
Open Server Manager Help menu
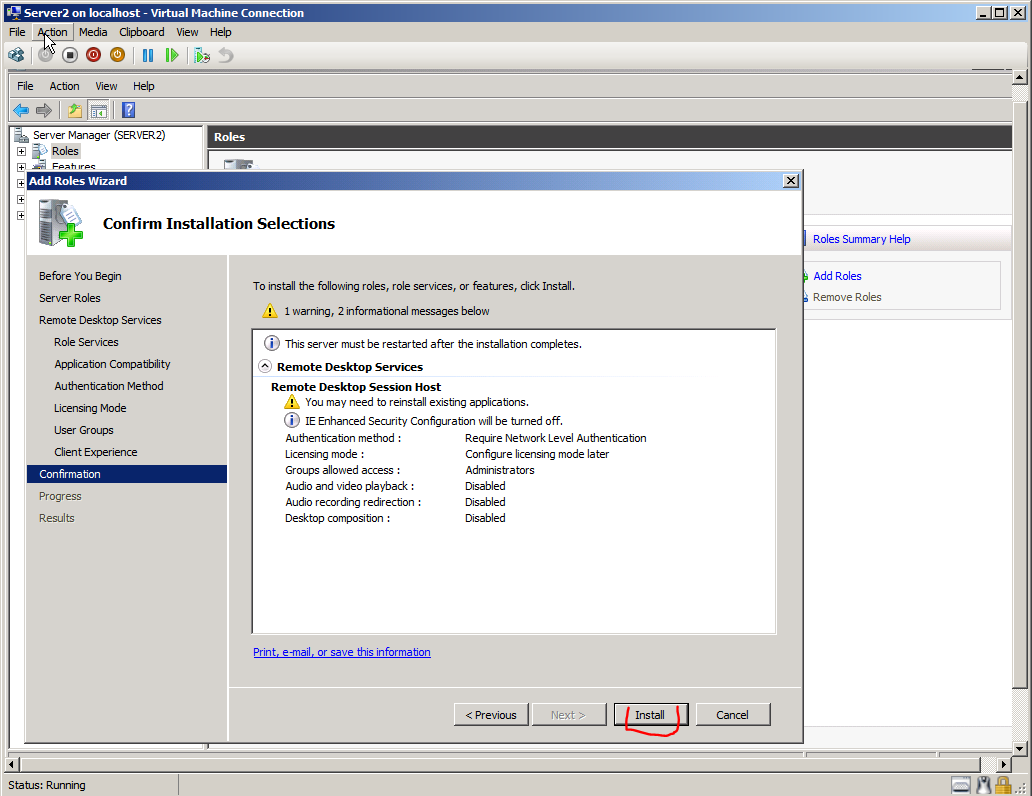(143, 86)
